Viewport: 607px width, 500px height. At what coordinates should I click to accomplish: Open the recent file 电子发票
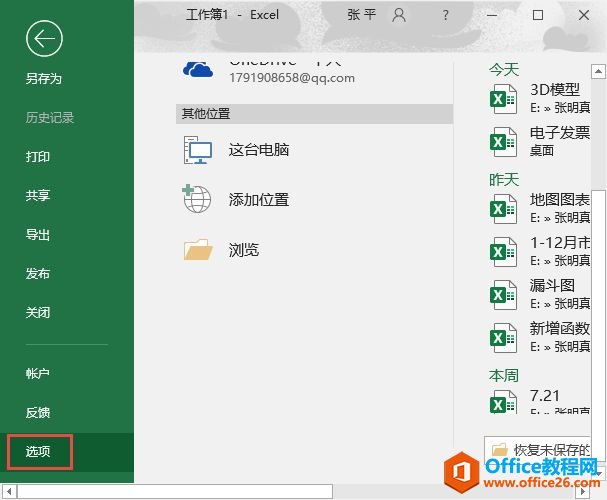point(560,133)
